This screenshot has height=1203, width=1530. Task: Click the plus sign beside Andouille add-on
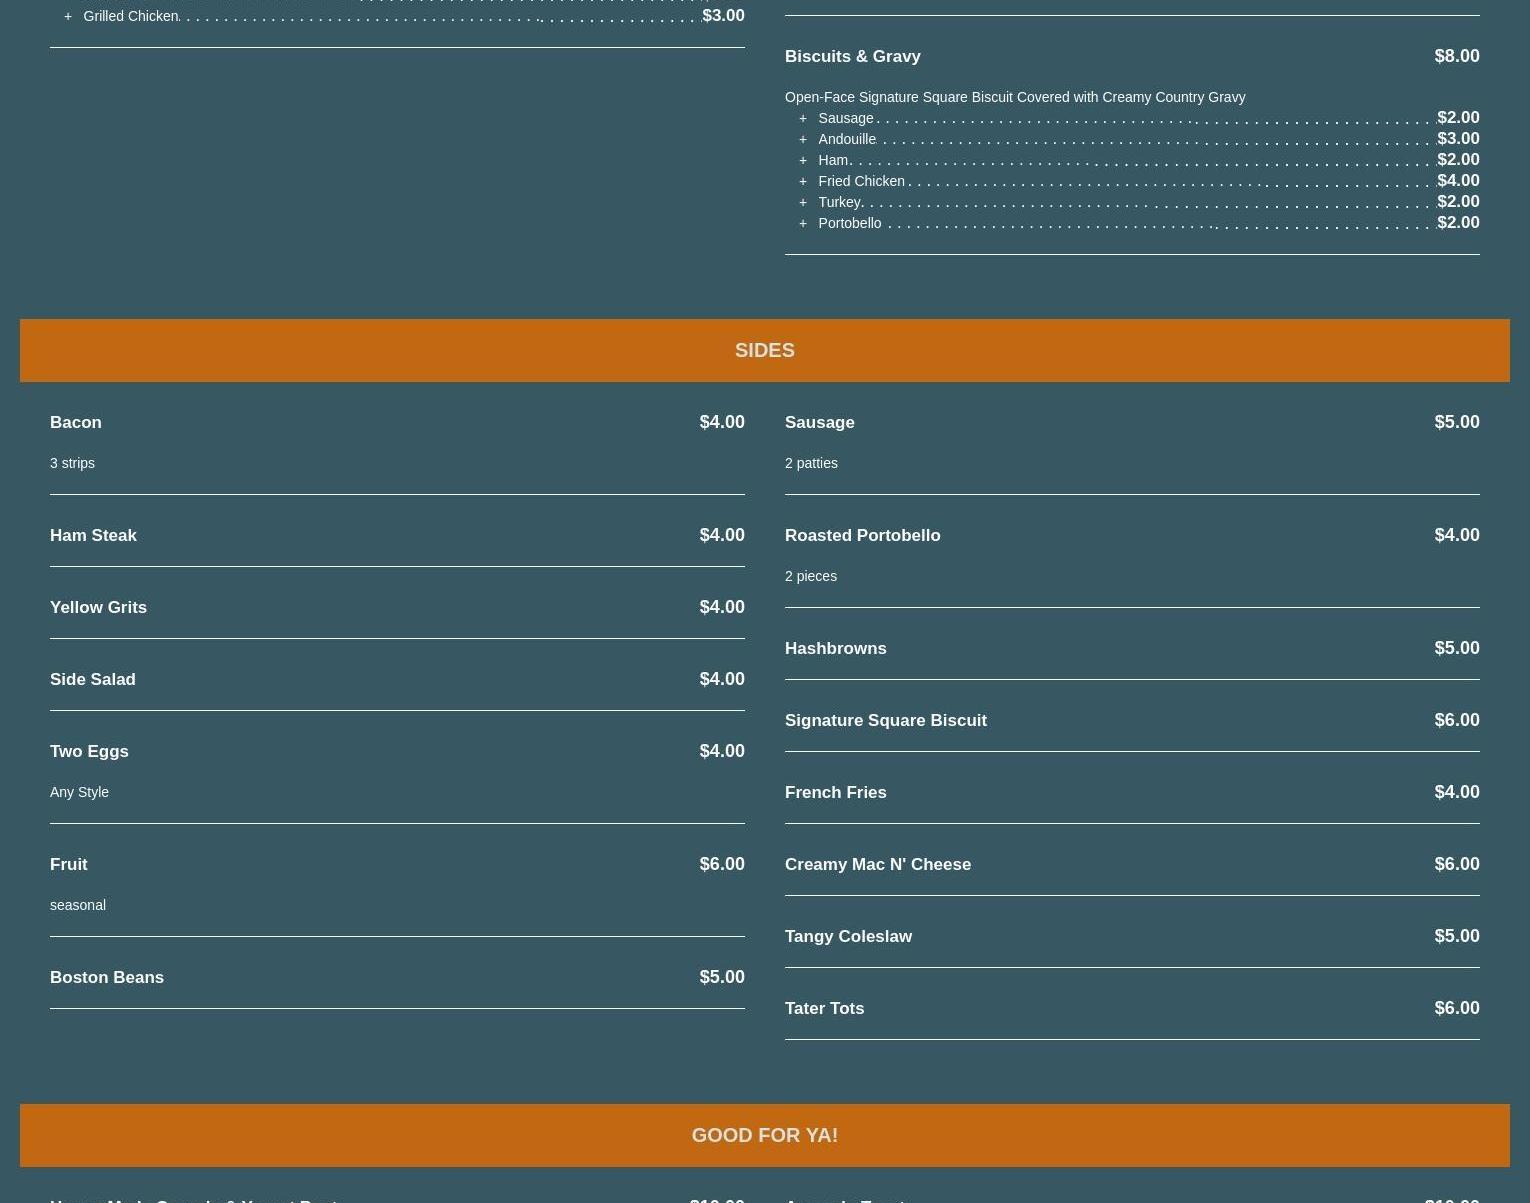coord(802,139)
